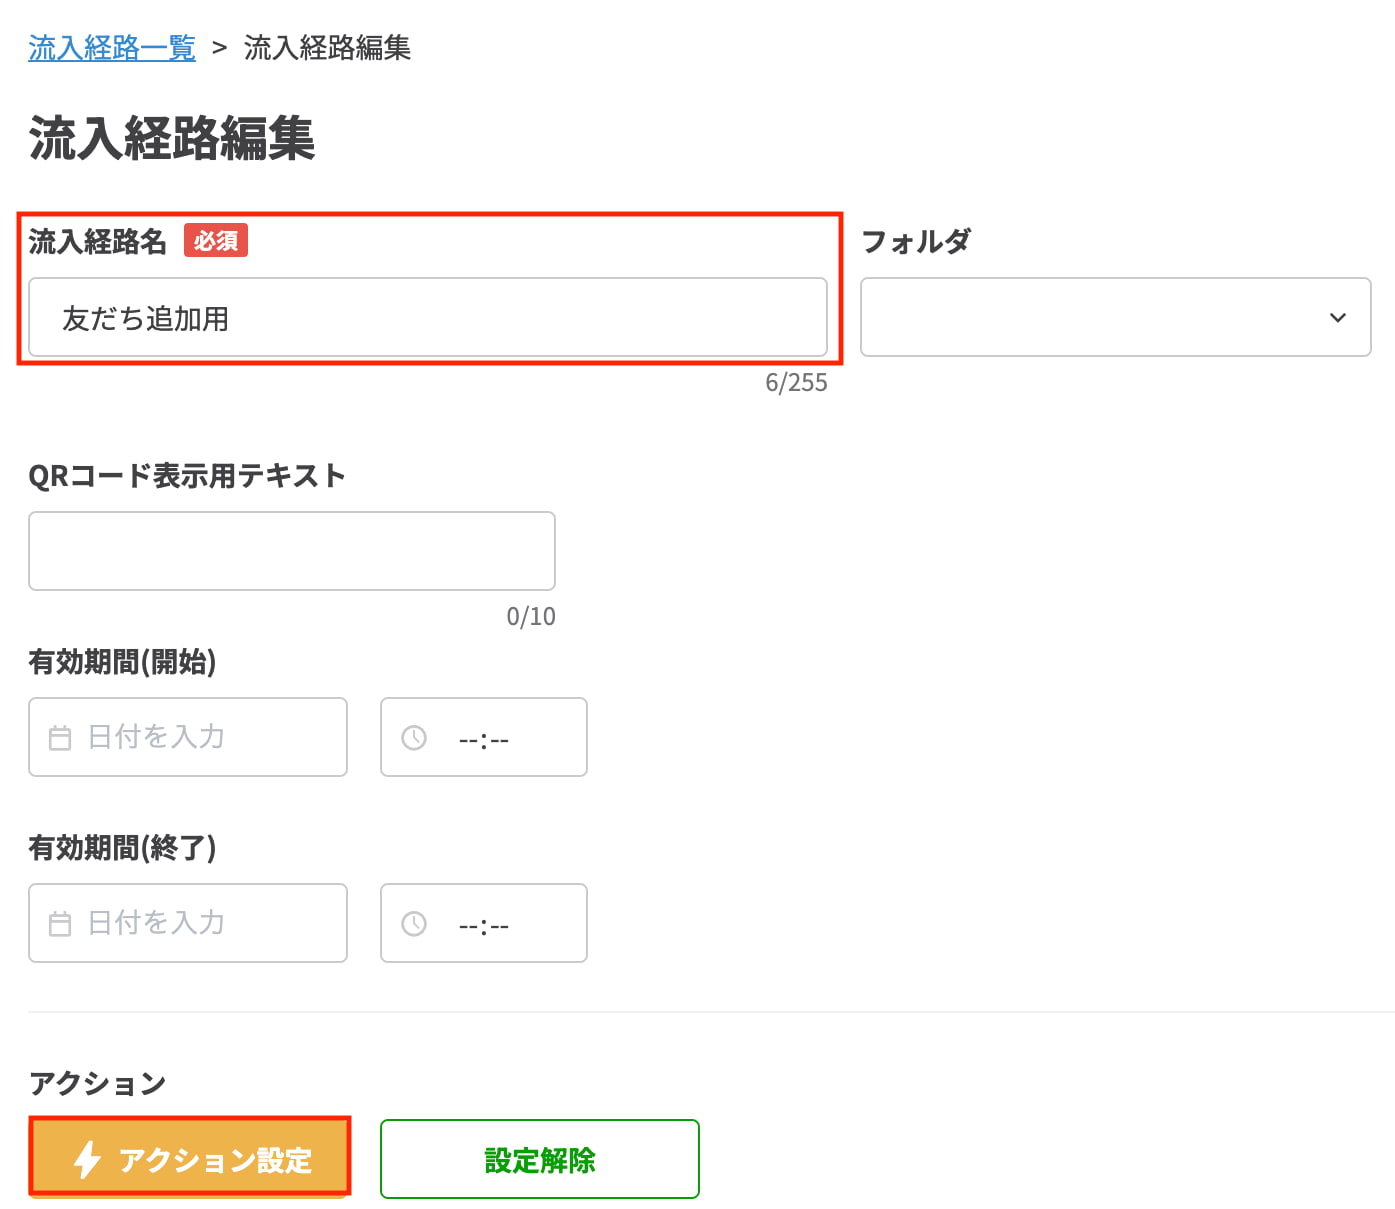The image size is (1395, 1209).
Task: Click the end time --:-- field
Action: 483,923
